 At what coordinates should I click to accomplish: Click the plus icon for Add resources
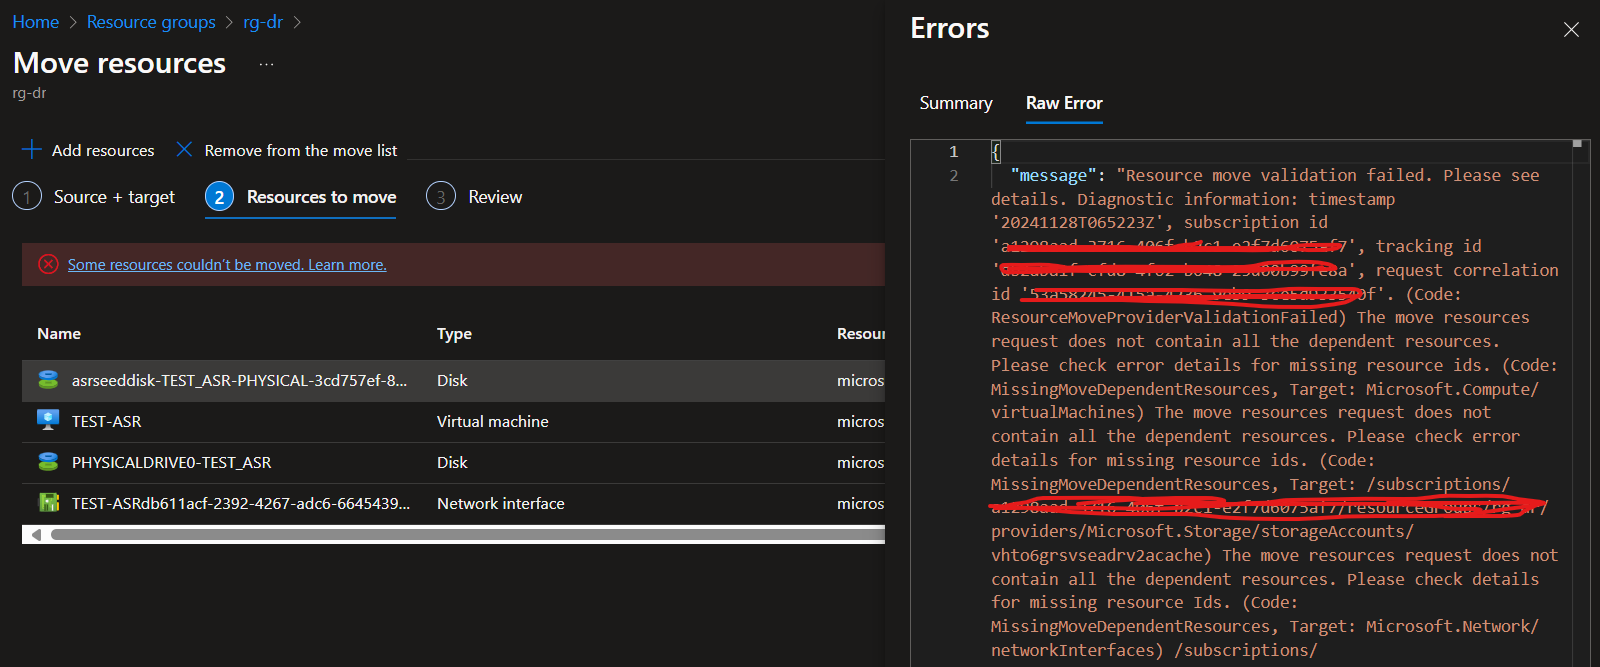(x=31, y=150)
